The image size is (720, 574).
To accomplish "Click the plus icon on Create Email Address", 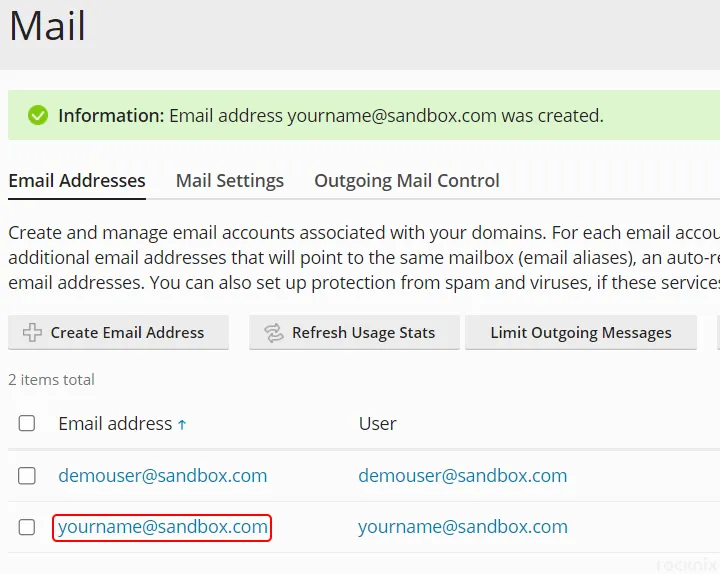I will tap(32, 332).
